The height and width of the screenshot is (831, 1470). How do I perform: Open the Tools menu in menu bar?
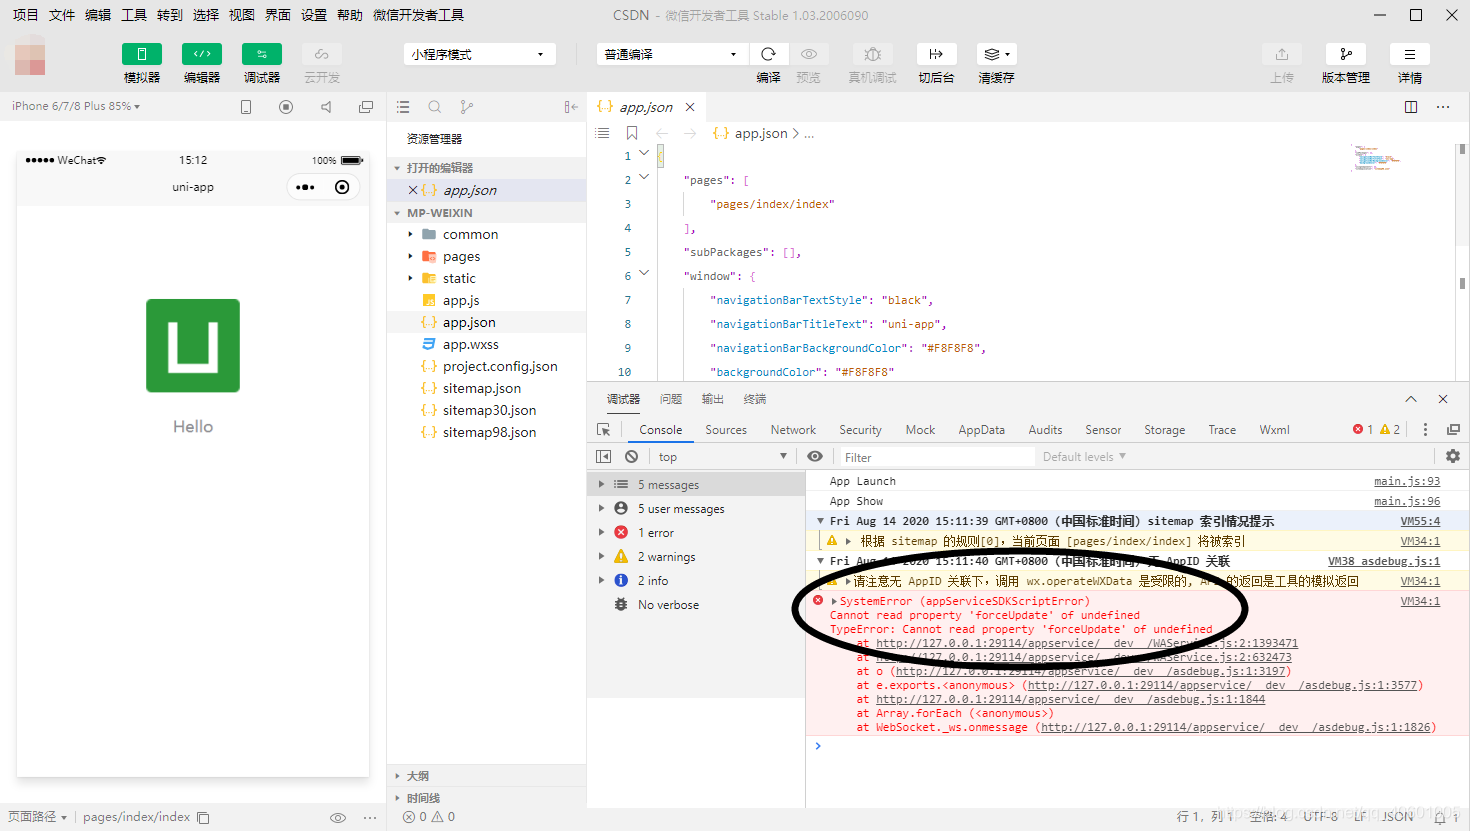tap(134, 15)
